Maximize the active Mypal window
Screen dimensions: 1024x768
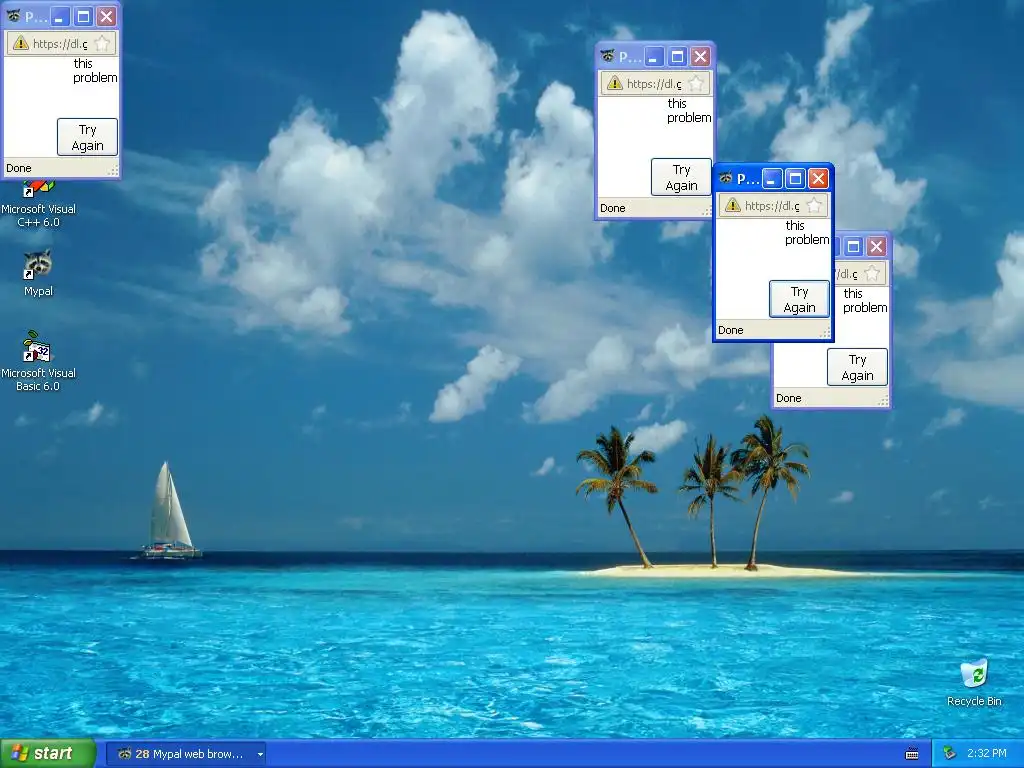(x=795, y=178)
